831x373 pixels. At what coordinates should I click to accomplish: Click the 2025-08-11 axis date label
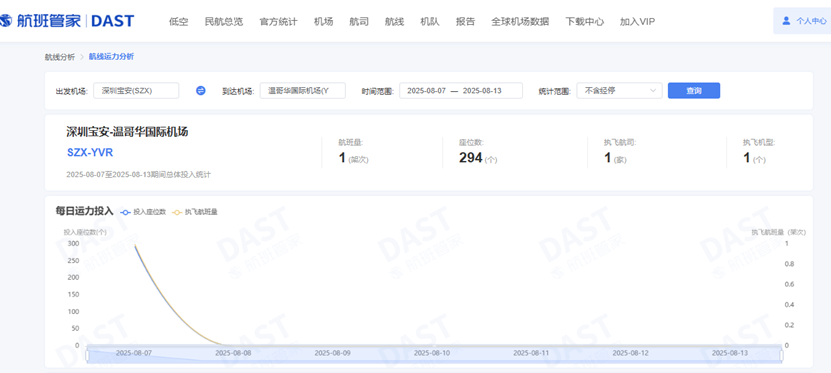coord(532,352)
